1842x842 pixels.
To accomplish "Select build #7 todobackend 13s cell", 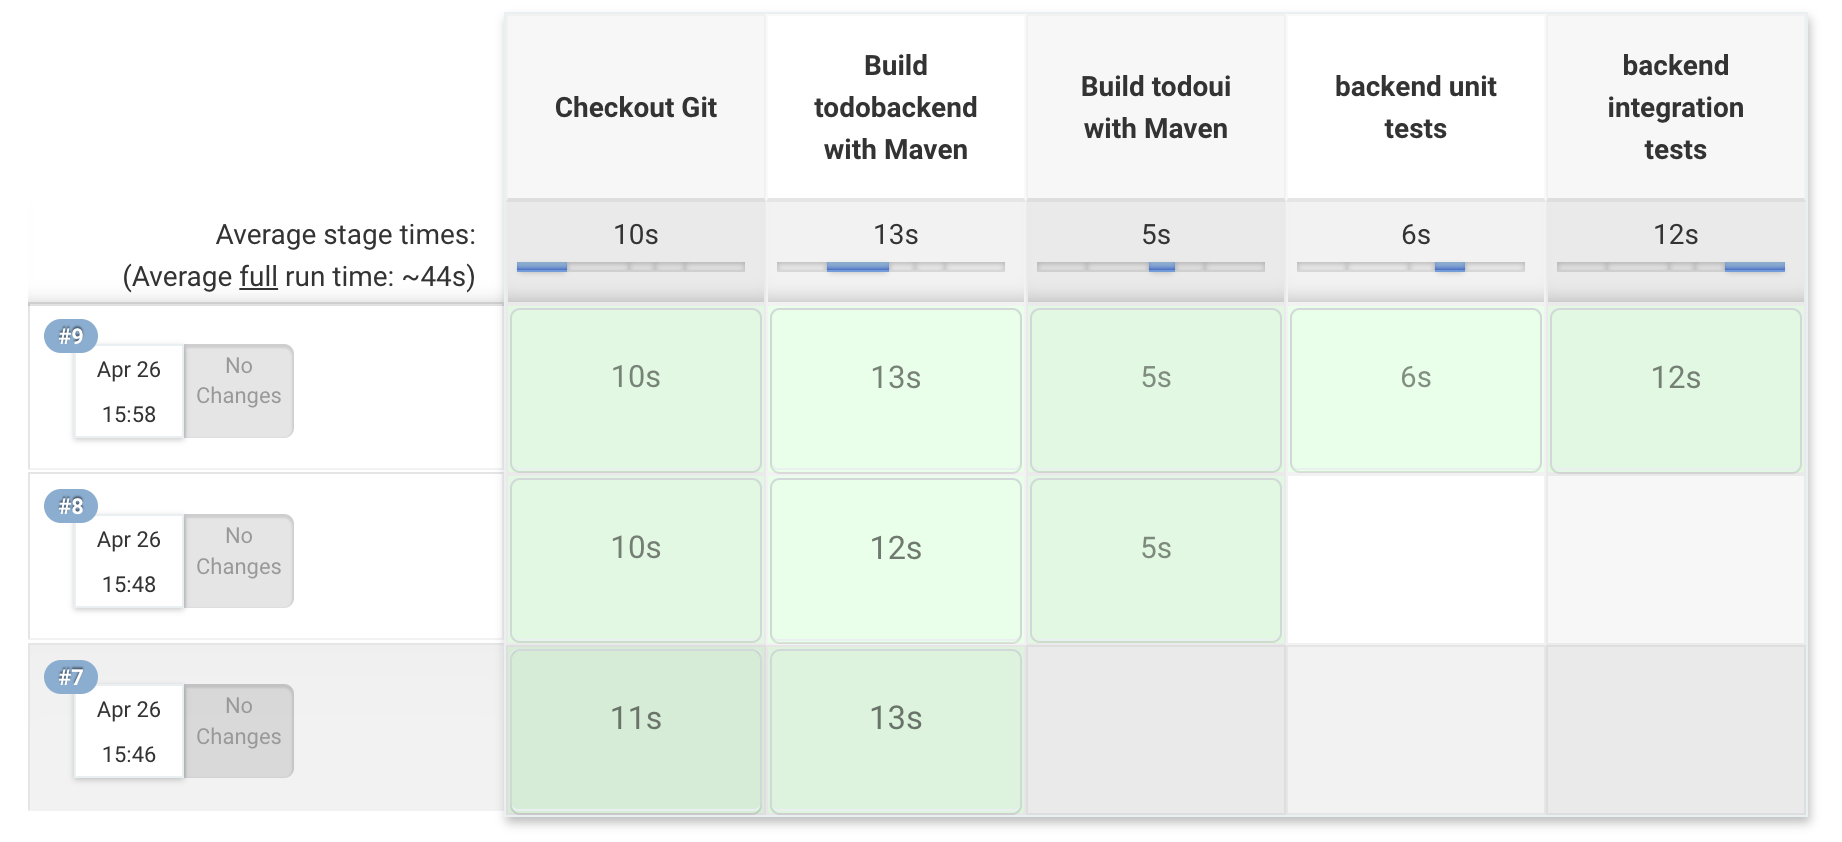I will [x=896, y=731].
